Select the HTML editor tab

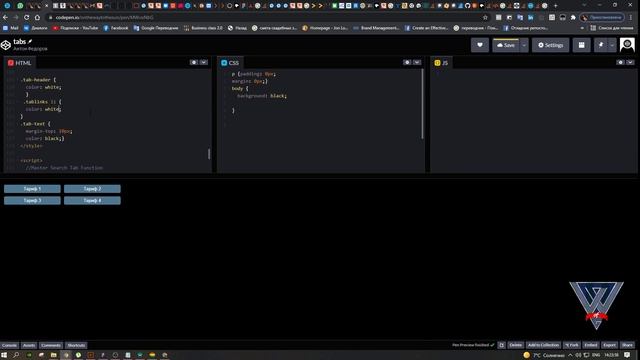click(20, 63)
